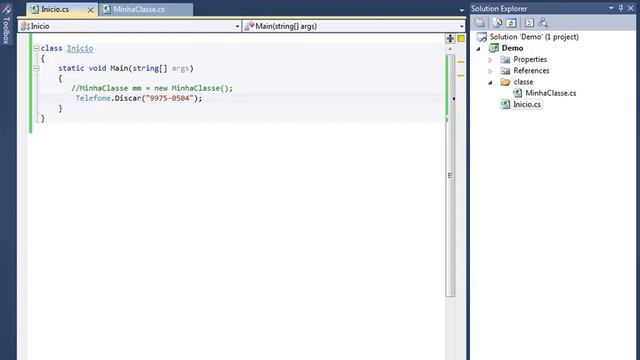Click the "9975-0504" string literal
640x360 pixels.
click(169, 98)
